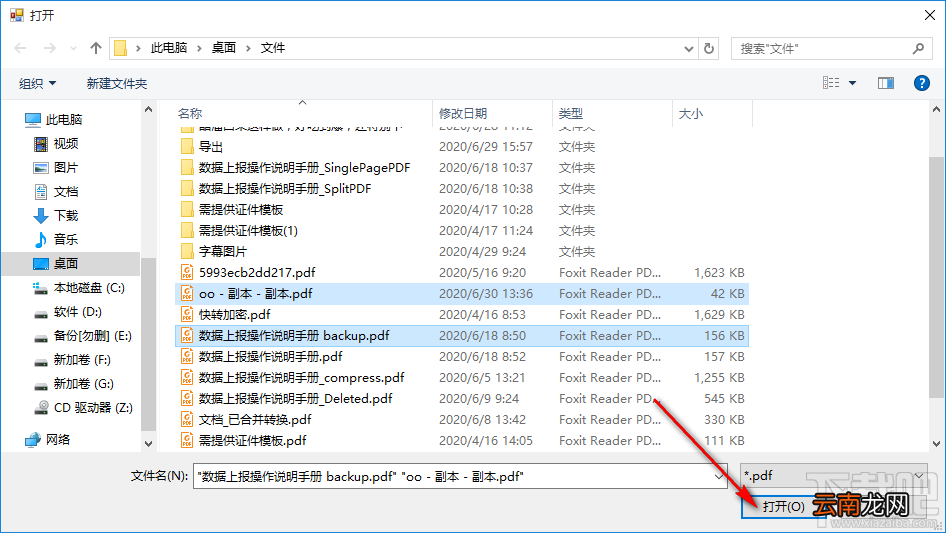Open the 组织 menu
The width and height of the screenshot is (946, 533).
[37, 83]
